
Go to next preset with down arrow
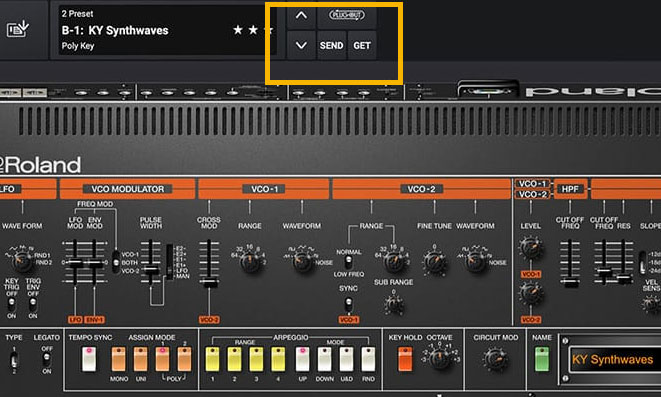[301, 45]
